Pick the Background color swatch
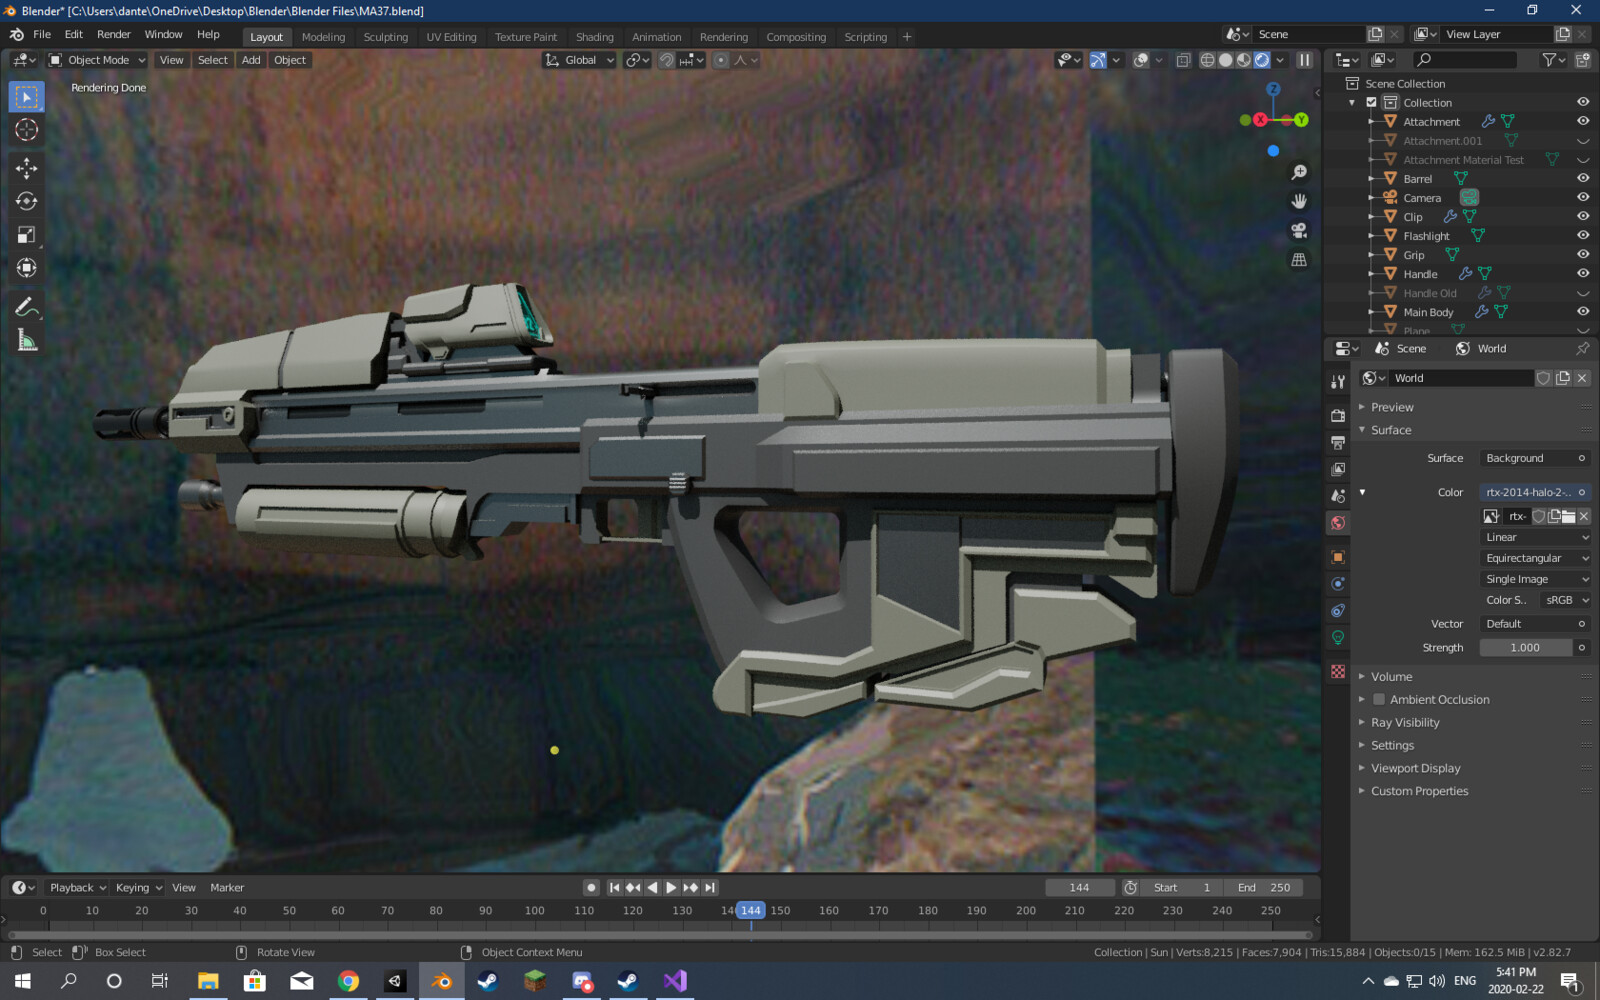This screenshot has height=1000, width=1600. (1533, 457)
